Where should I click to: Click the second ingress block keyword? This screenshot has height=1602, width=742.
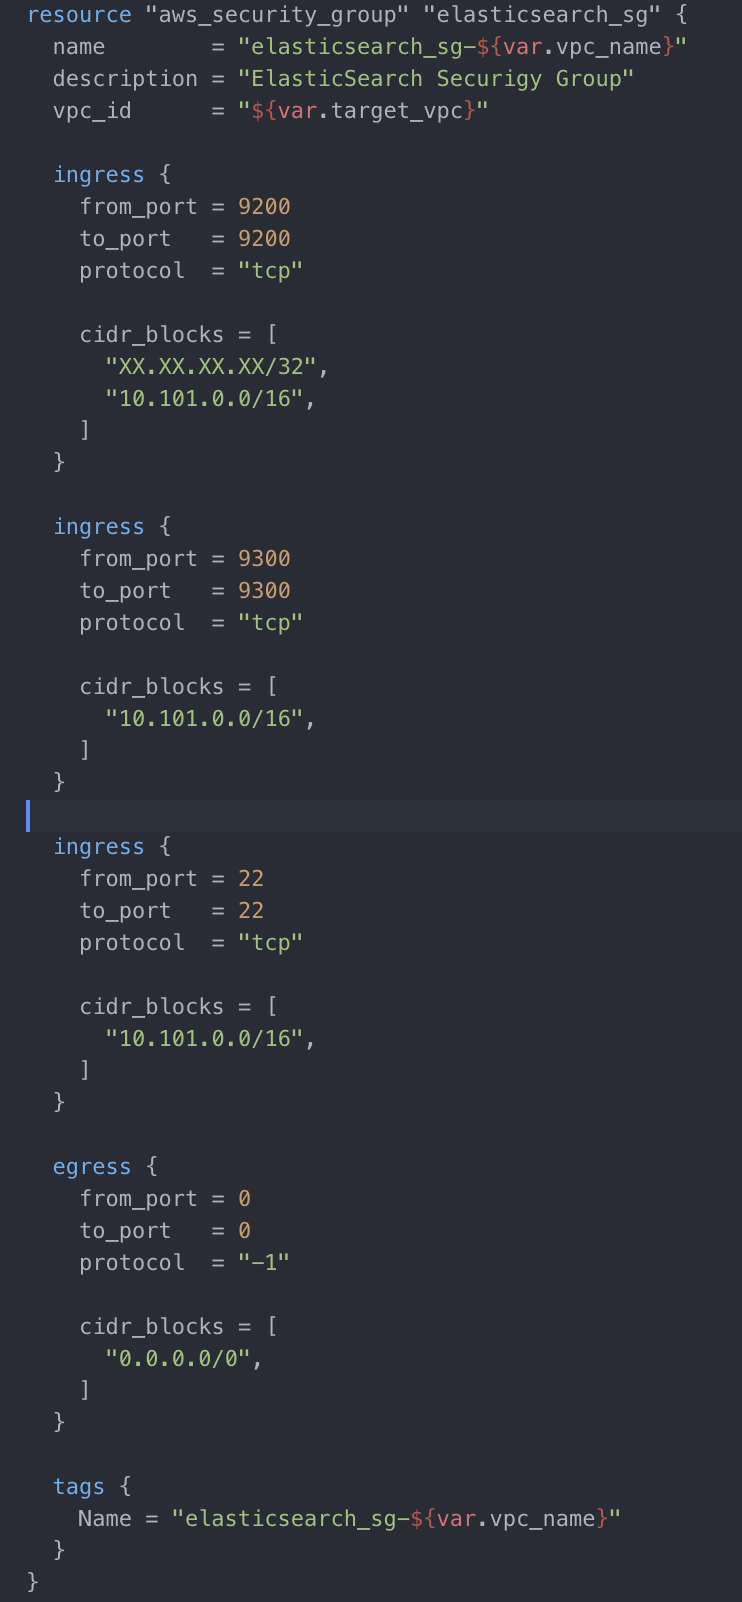[99, 527]
